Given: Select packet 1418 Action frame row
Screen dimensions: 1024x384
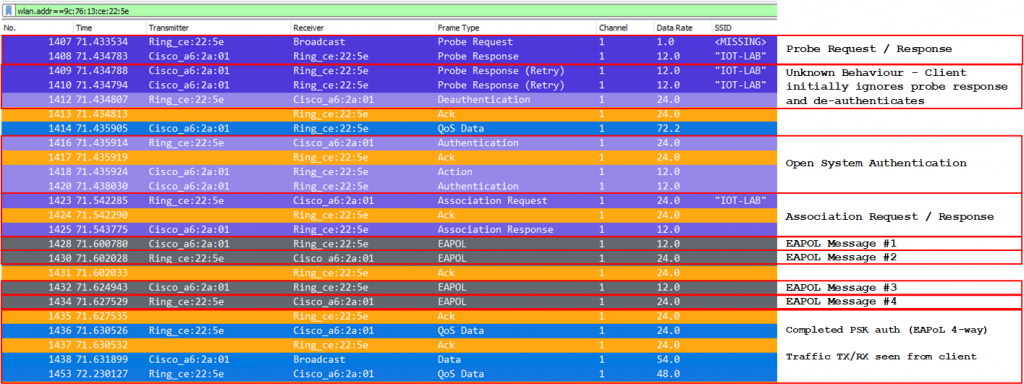Looking at the screenshot, I should [x=389, y=172].
